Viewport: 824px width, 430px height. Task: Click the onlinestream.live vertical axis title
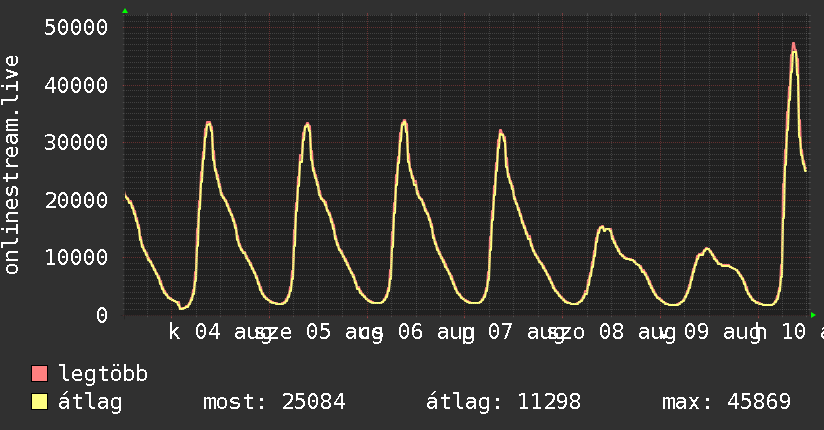click(11, 165)
